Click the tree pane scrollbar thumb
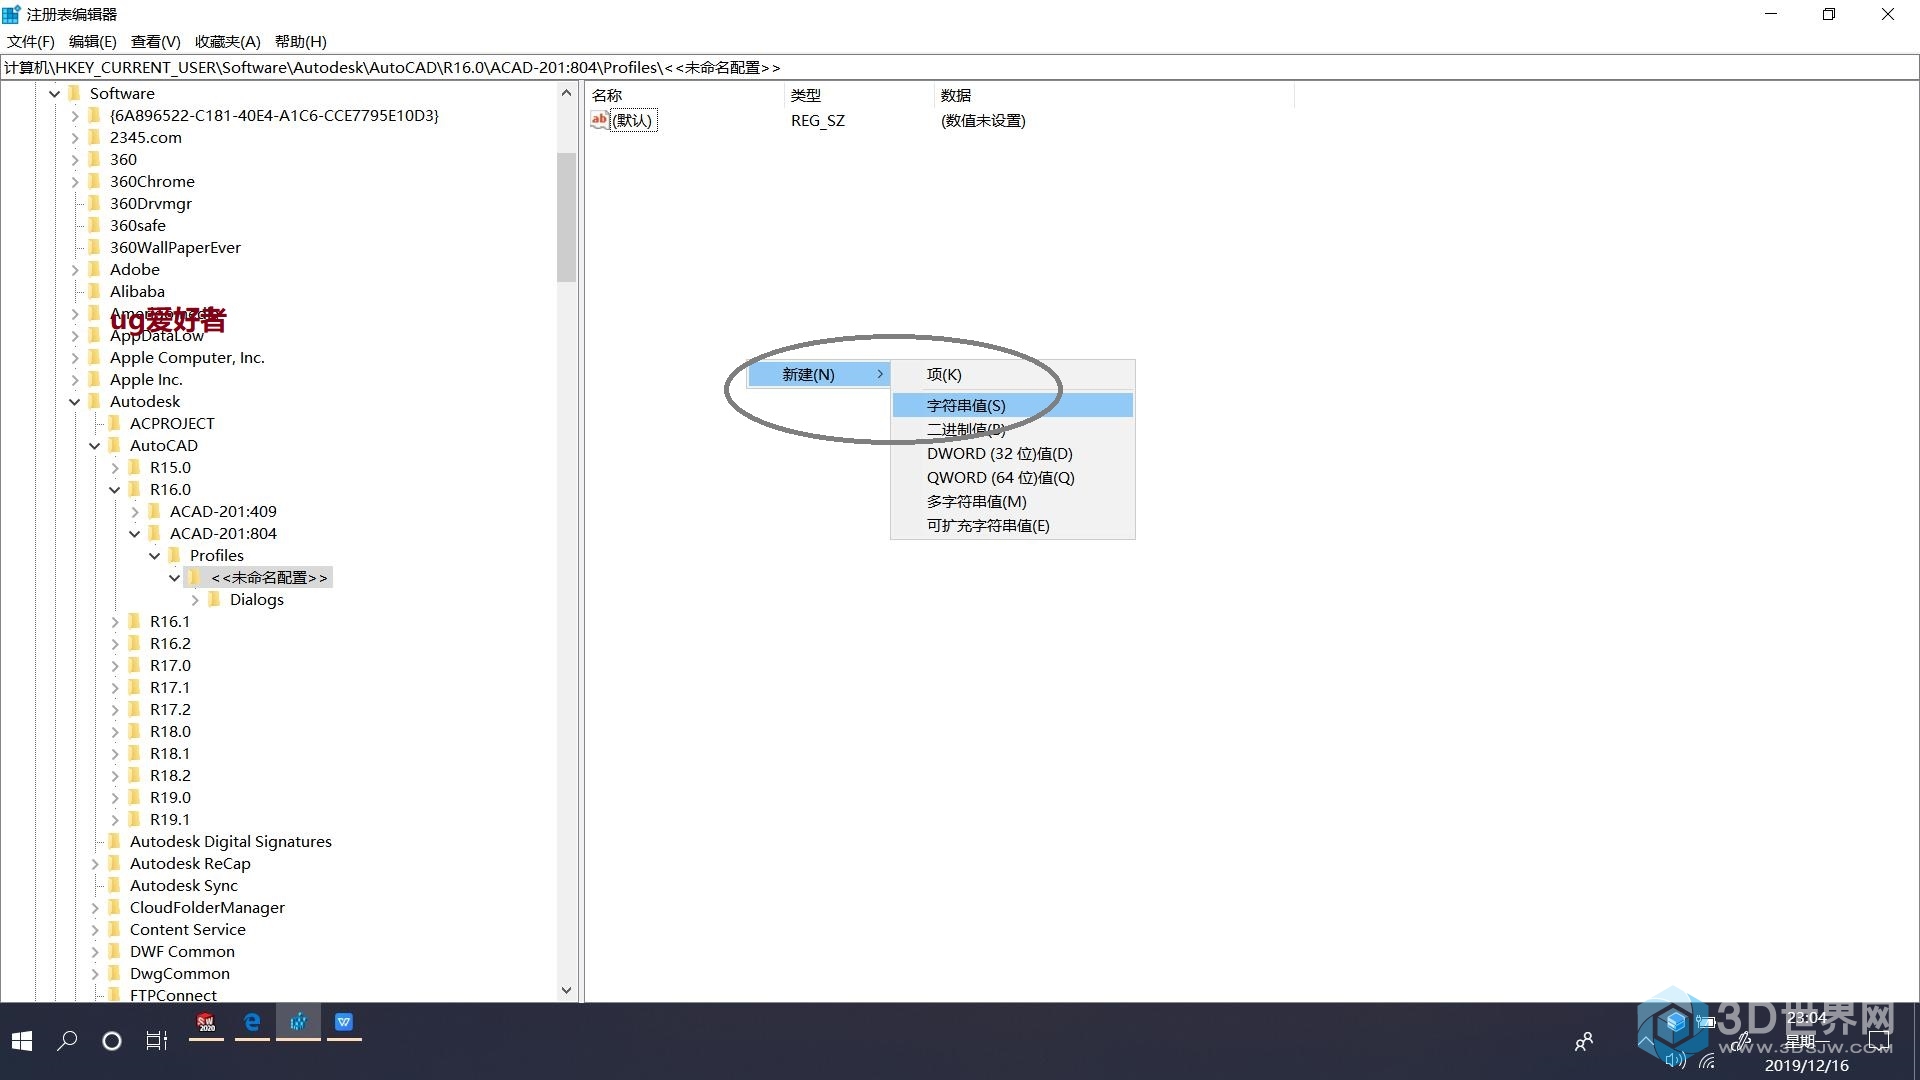Screen dimensions: 1920x1080 (566, 217)
